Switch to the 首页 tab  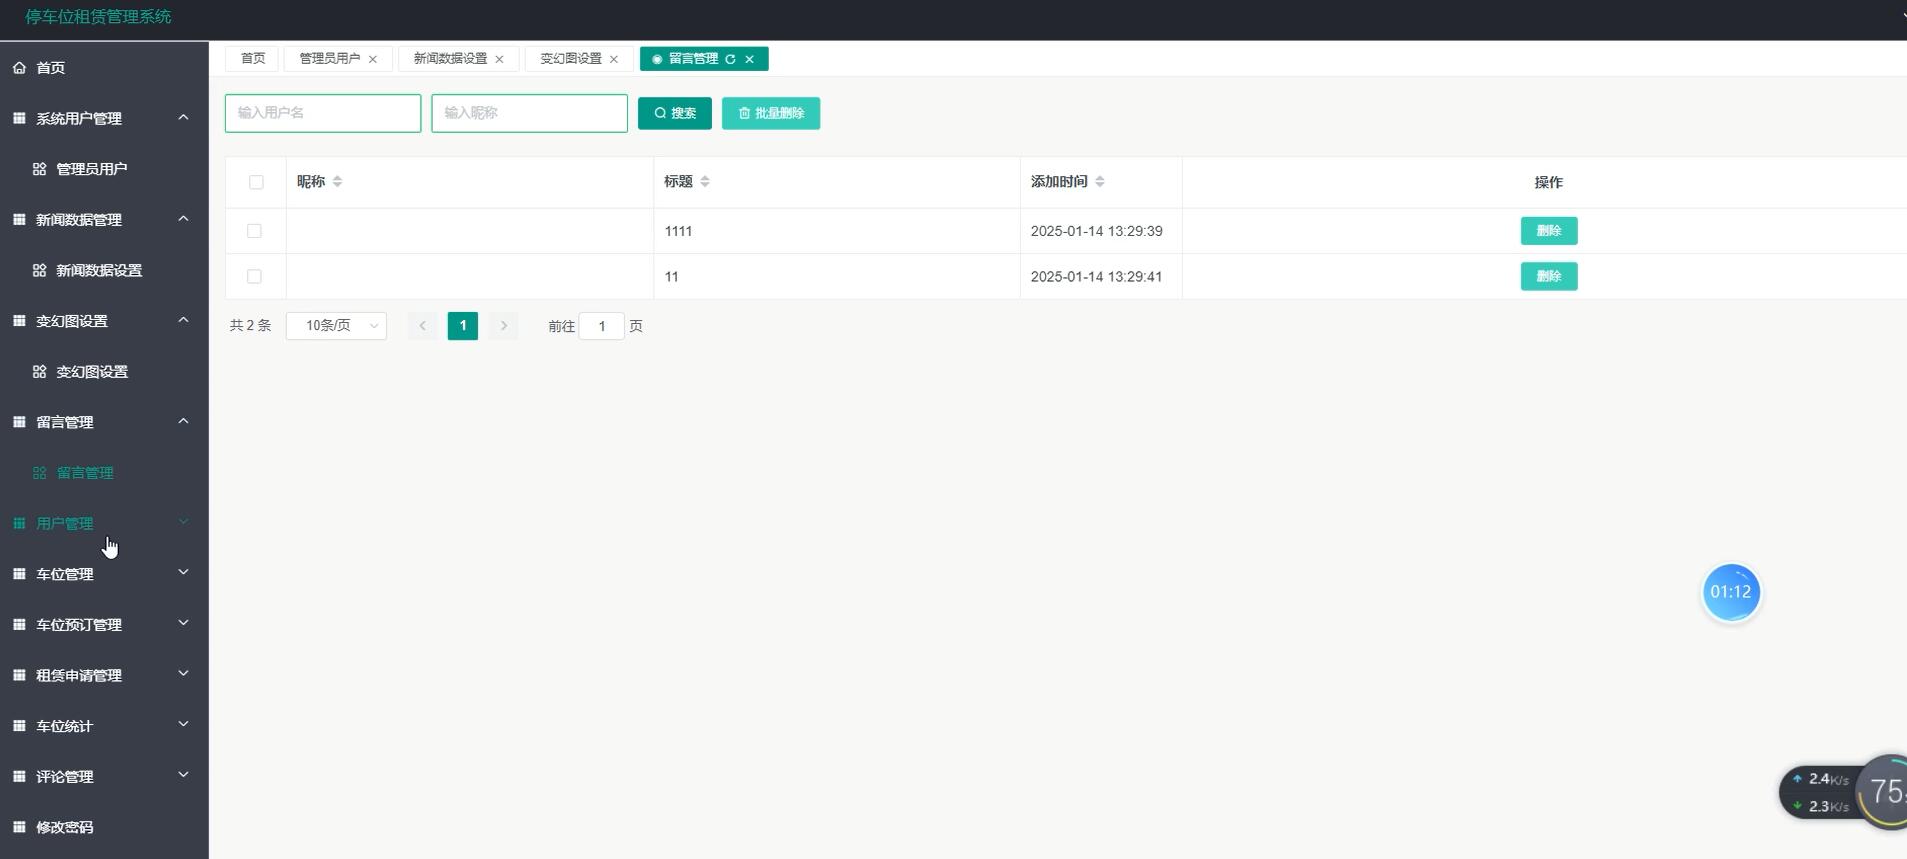point(253,59)
